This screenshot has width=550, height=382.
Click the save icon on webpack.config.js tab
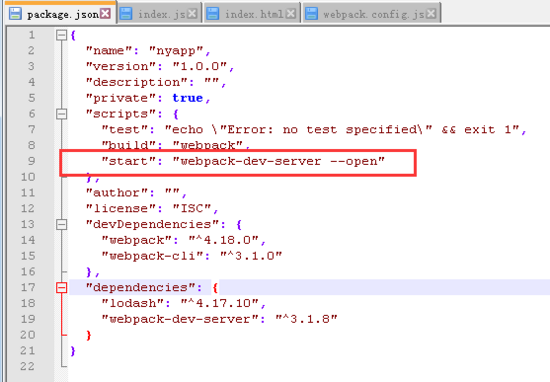[x=311, y=14]
